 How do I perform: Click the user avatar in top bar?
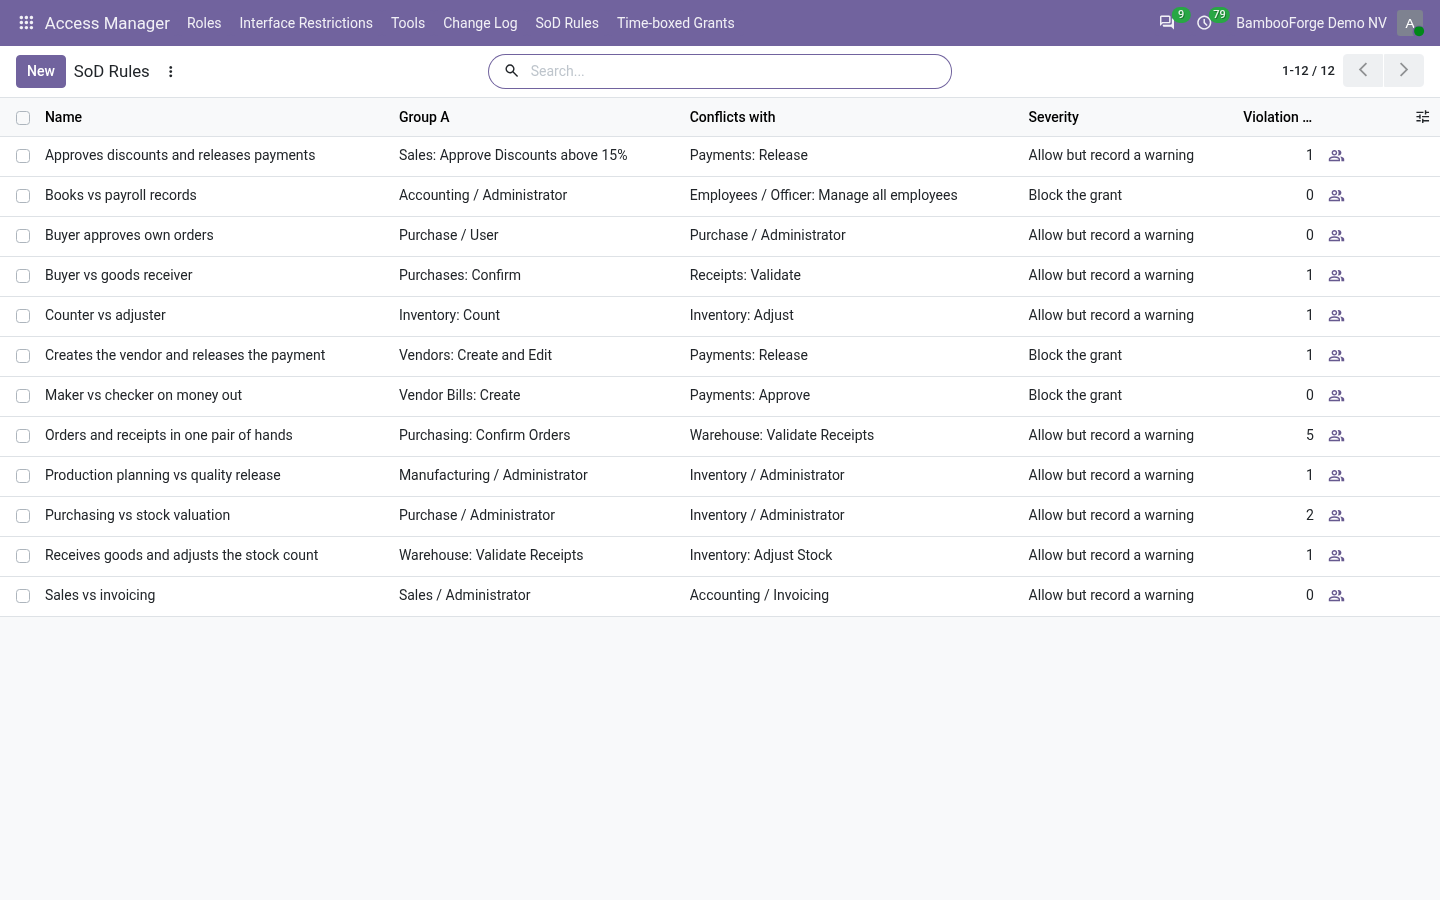tap(1410, 22)
